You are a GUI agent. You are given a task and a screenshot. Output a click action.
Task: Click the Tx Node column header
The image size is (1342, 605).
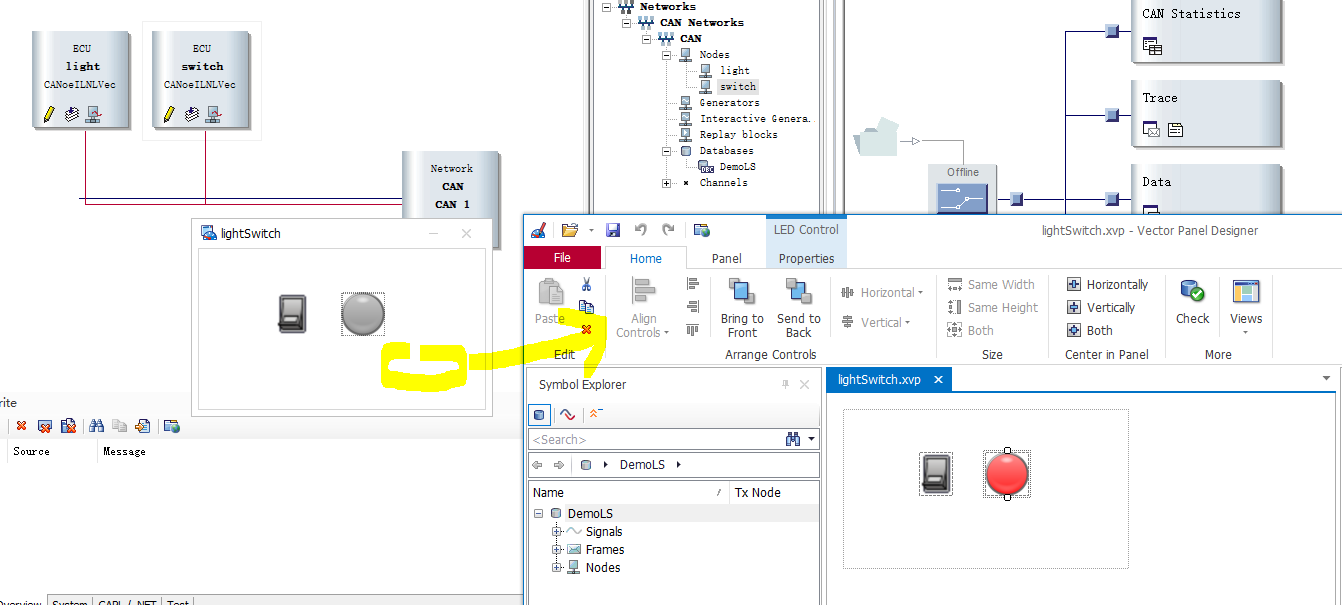click(772, 492)
